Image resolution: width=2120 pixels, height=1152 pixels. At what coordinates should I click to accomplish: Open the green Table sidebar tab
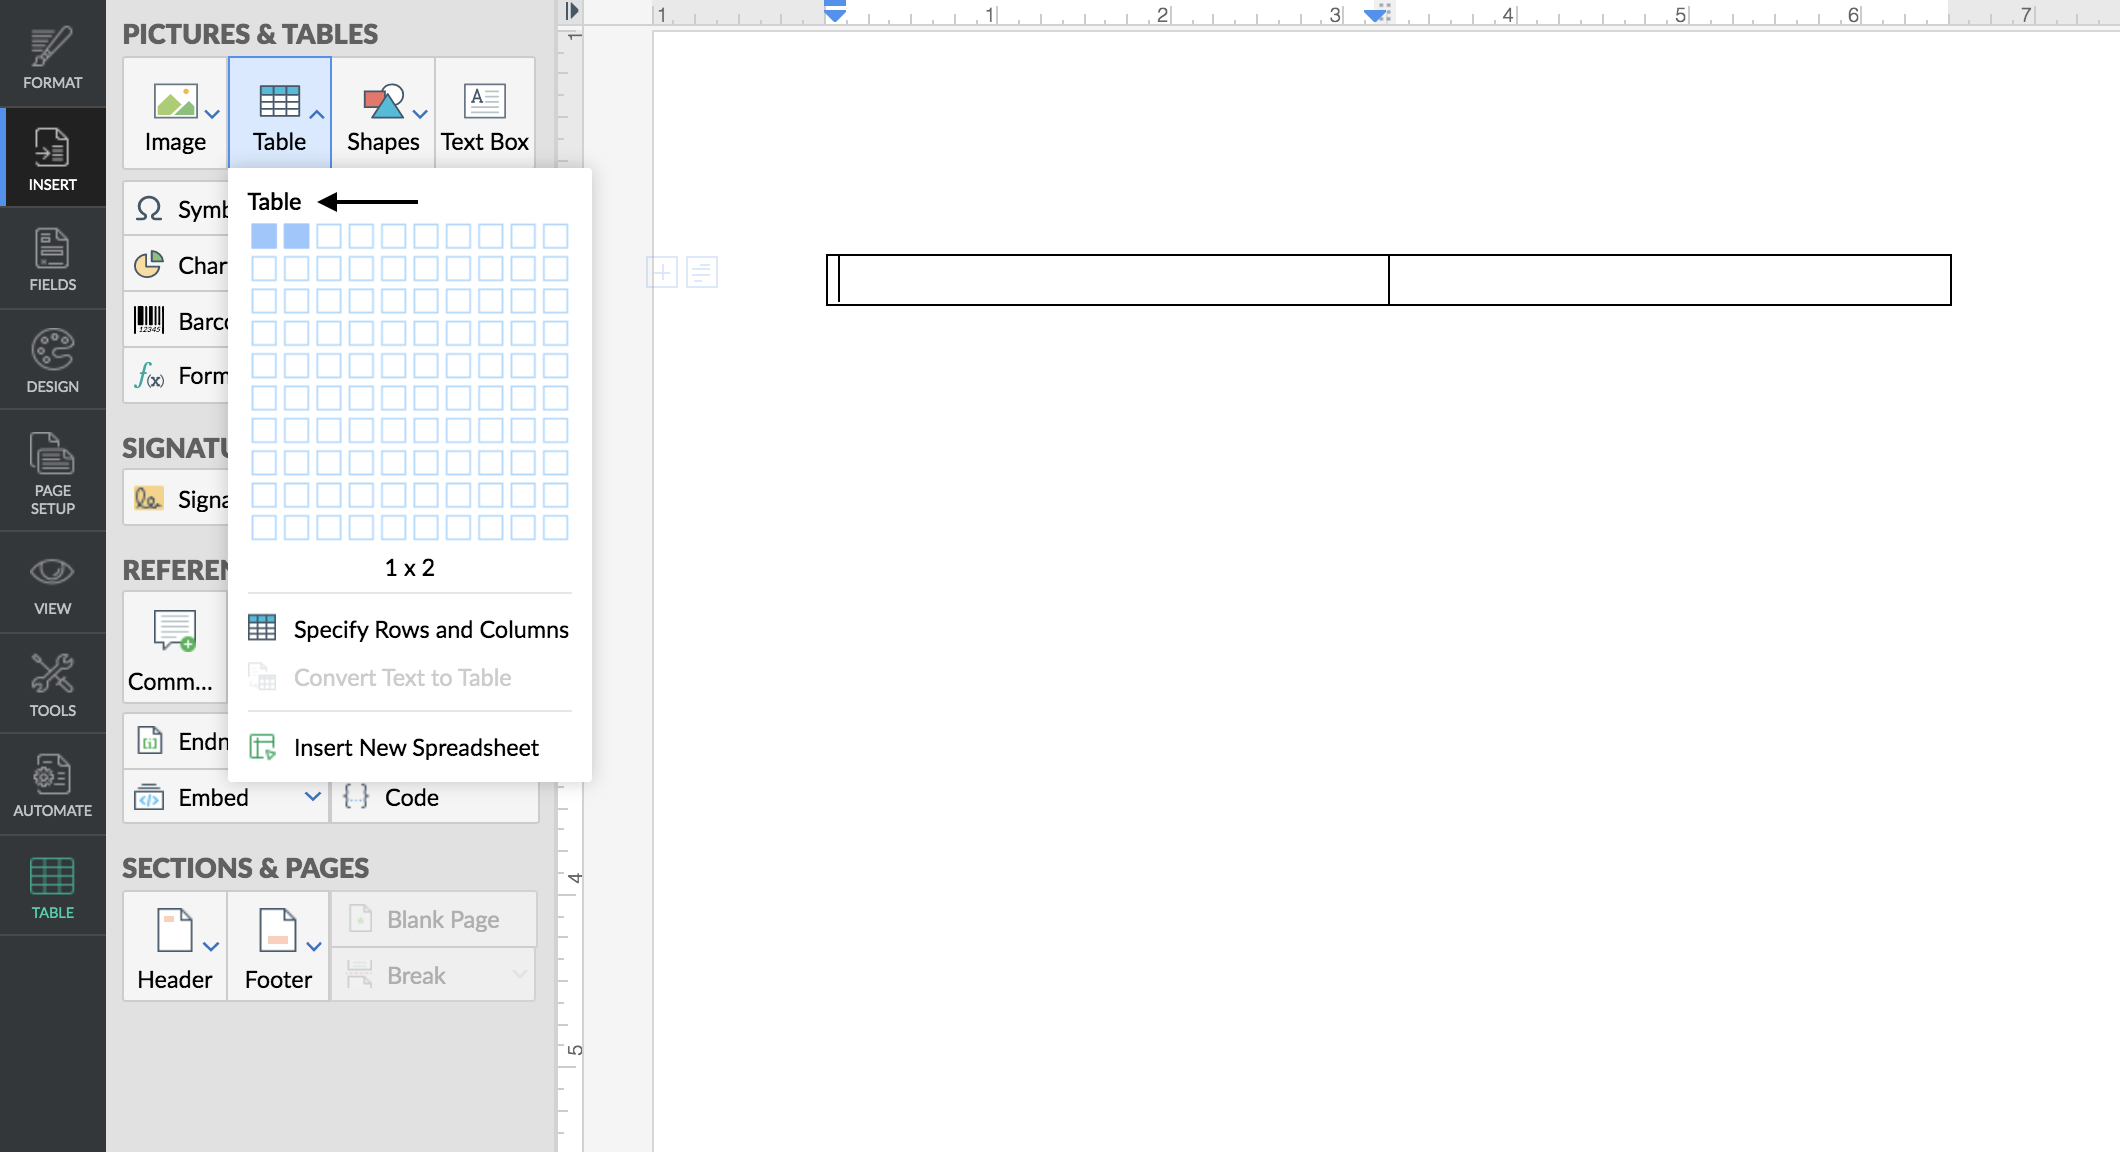[52, 888]
